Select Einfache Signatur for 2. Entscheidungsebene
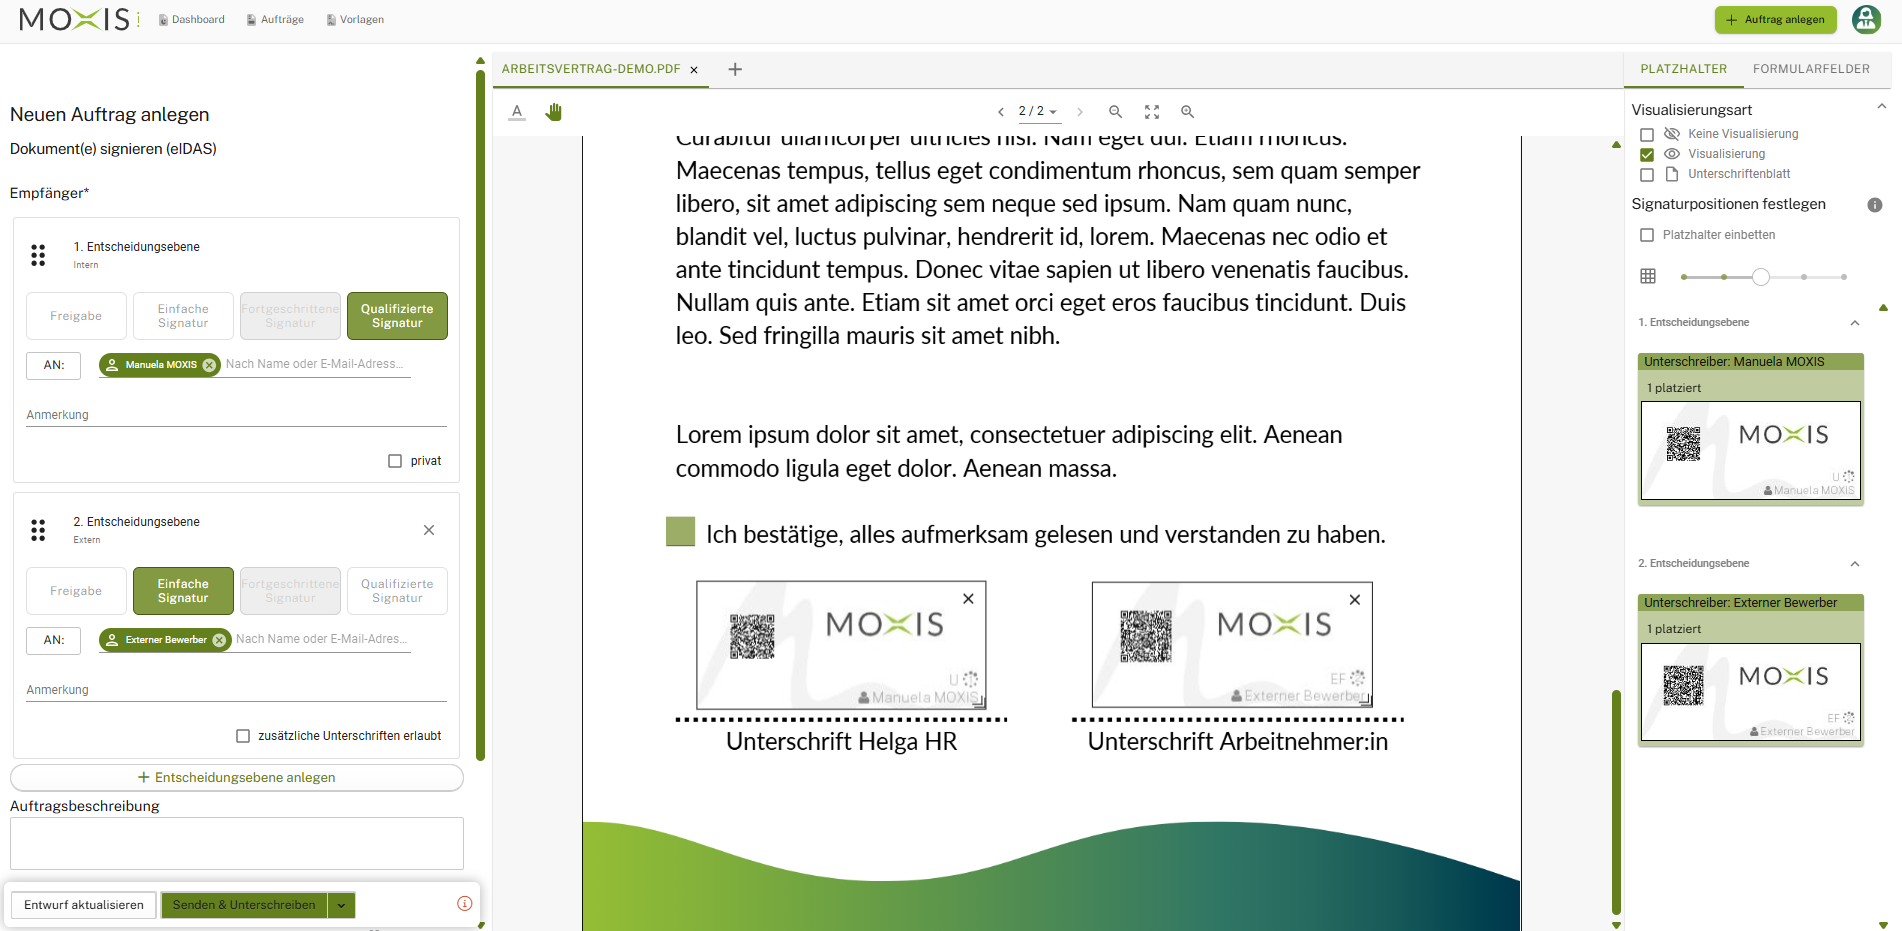The height and width of the screenshot is (931, 1902). pos(183,591)
